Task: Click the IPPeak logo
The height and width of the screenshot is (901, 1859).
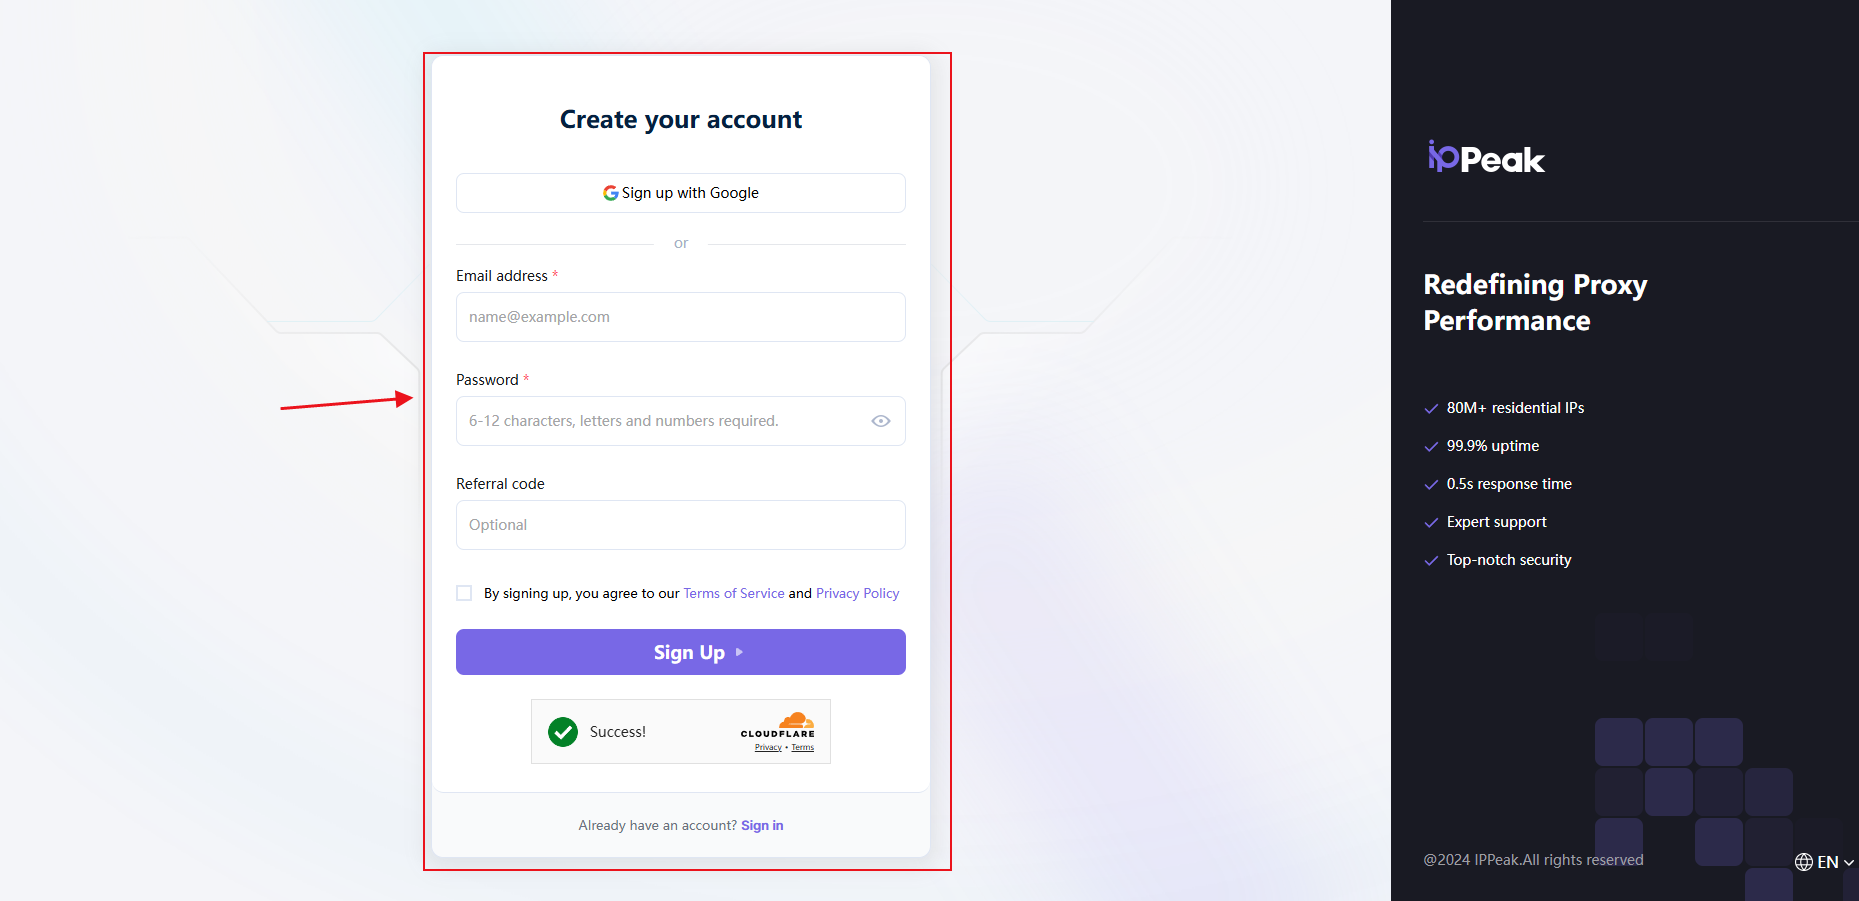Action: 1486,158
